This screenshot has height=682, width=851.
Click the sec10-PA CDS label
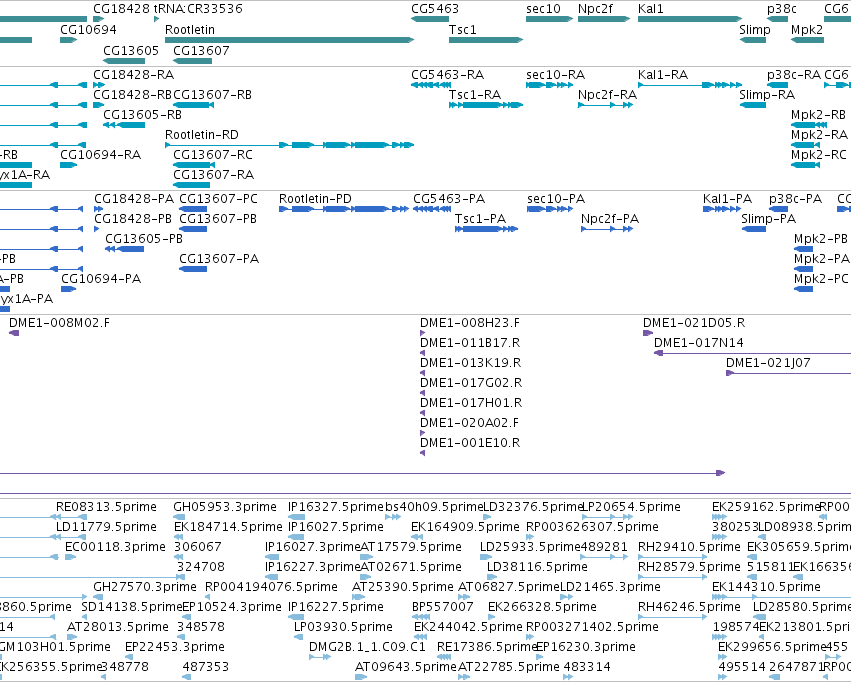click(x=556, y=199)
